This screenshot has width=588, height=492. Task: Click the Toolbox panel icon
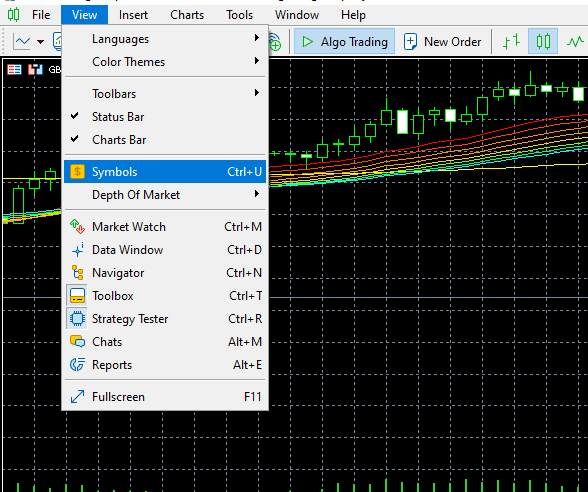77,296
